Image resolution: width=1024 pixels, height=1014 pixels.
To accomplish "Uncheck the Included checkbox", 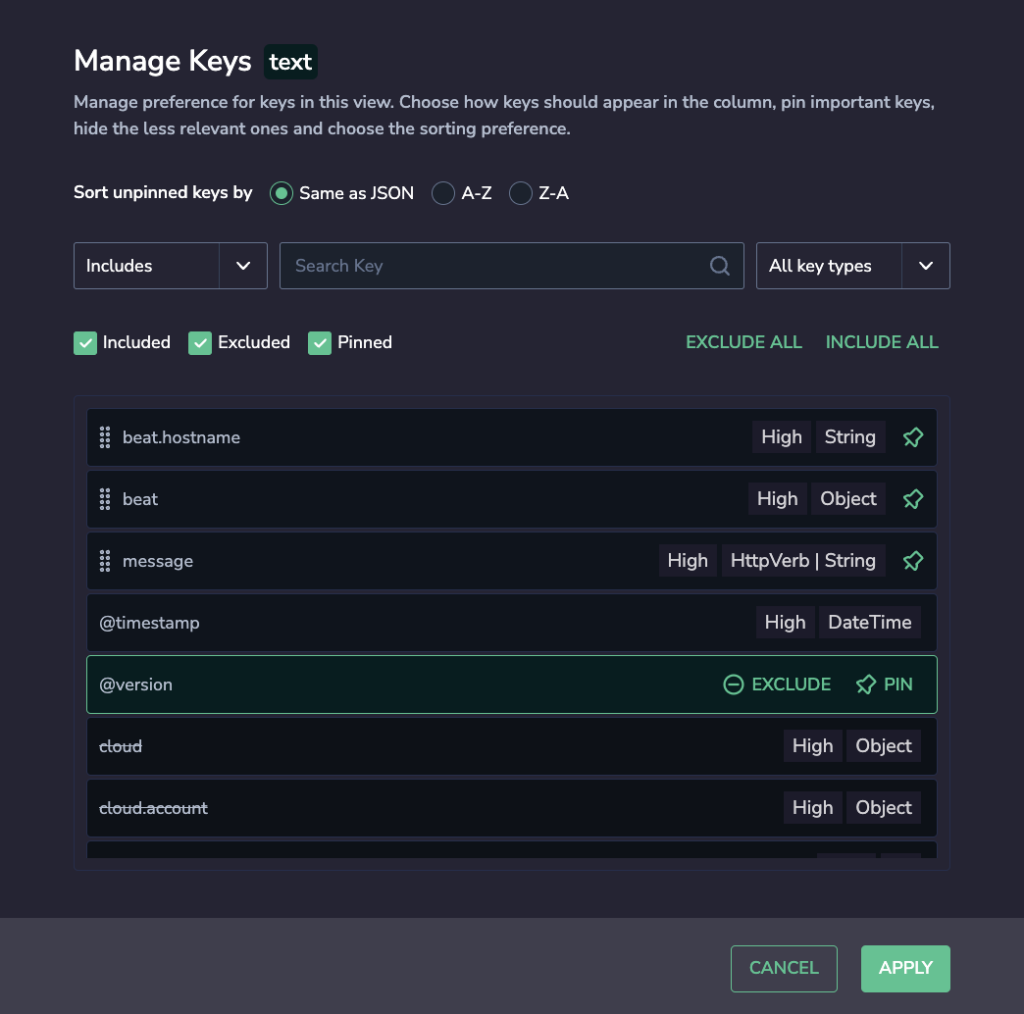I will (x=85, y=343).
